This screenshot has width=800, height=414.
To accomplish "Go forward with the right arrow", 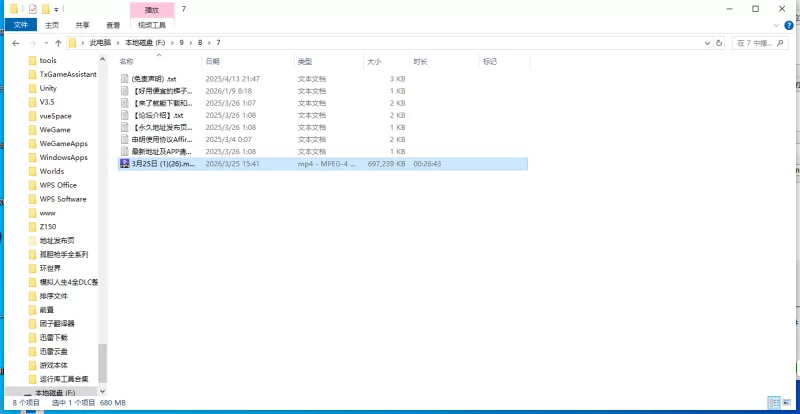I will click(x=33, y=43).
